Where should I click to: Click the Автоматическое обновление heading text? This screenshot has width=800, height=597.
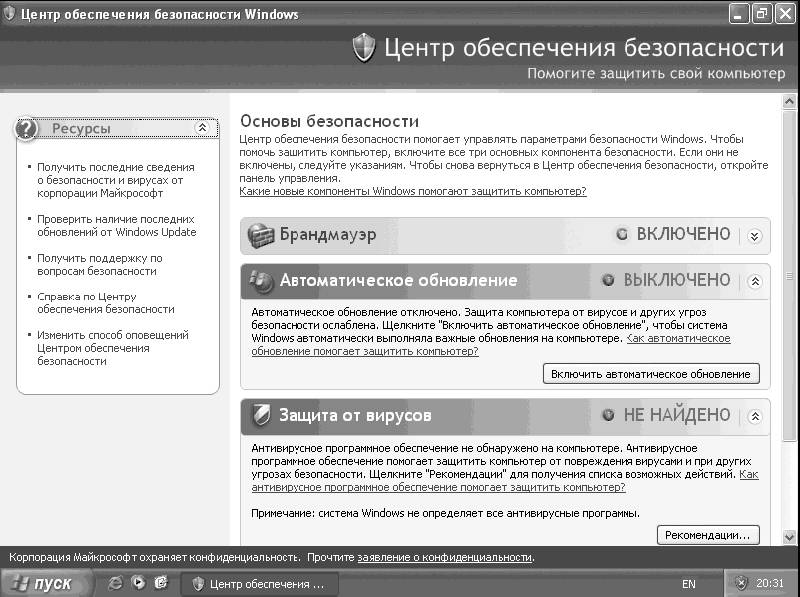pyautogui.click(x=398, y=280)
